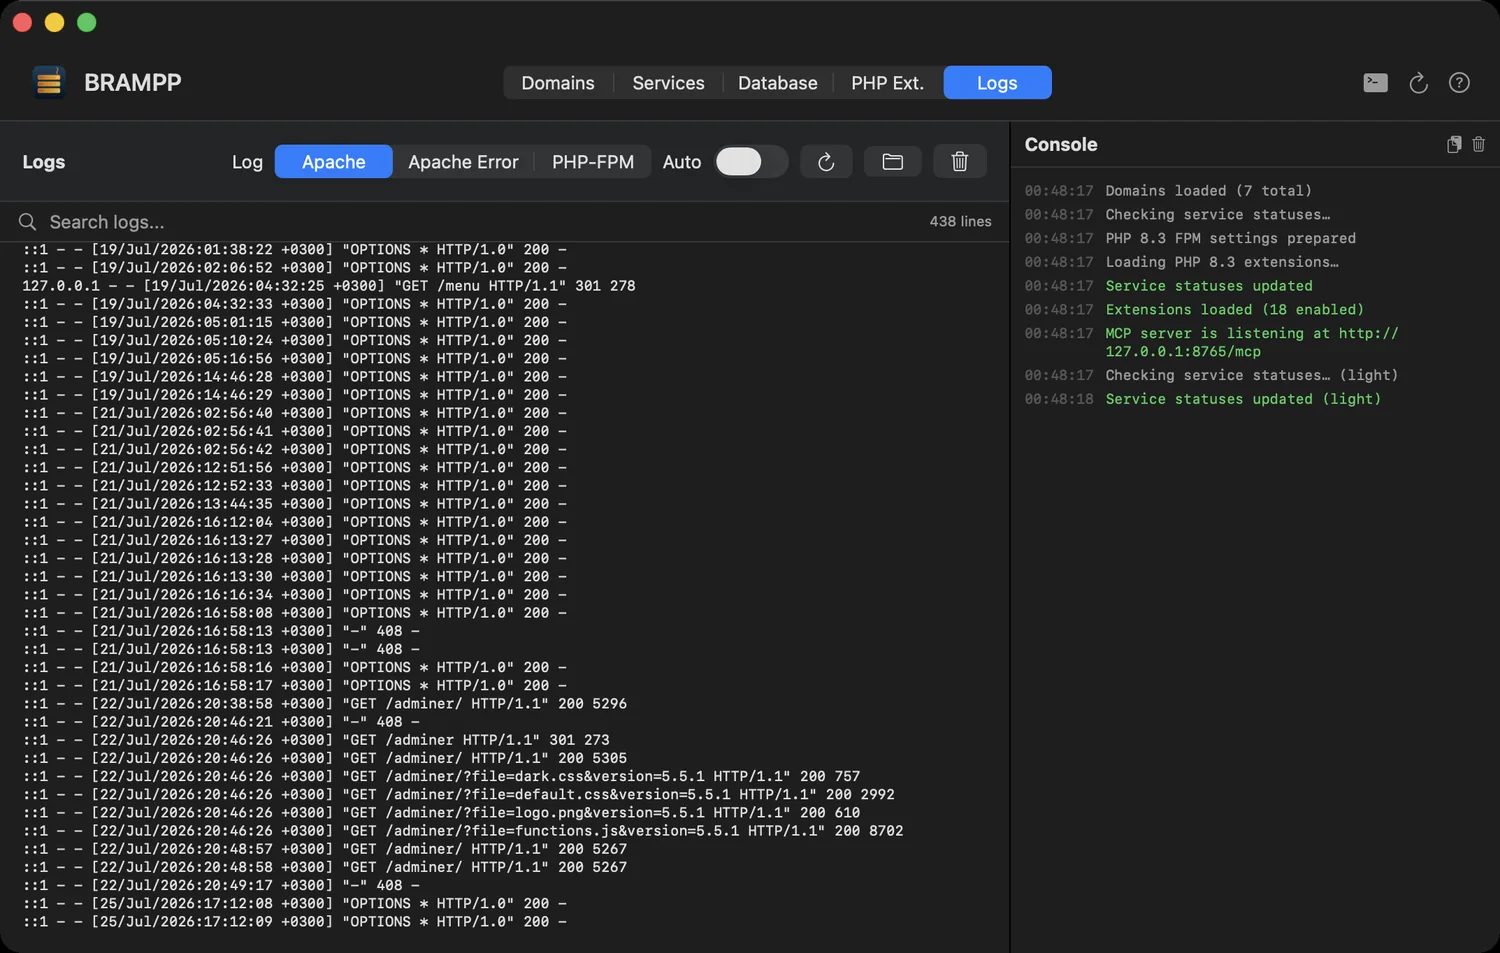Click console line 'Domains loaded (7 total)'
Screen dimensions: 1500x953
click(x=1208, y=191)
